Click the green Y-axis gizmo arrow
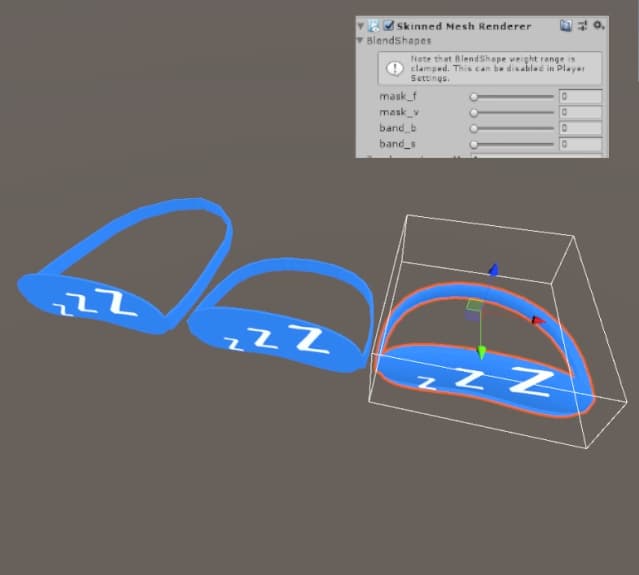639x575 pixels. click(481, 351)
